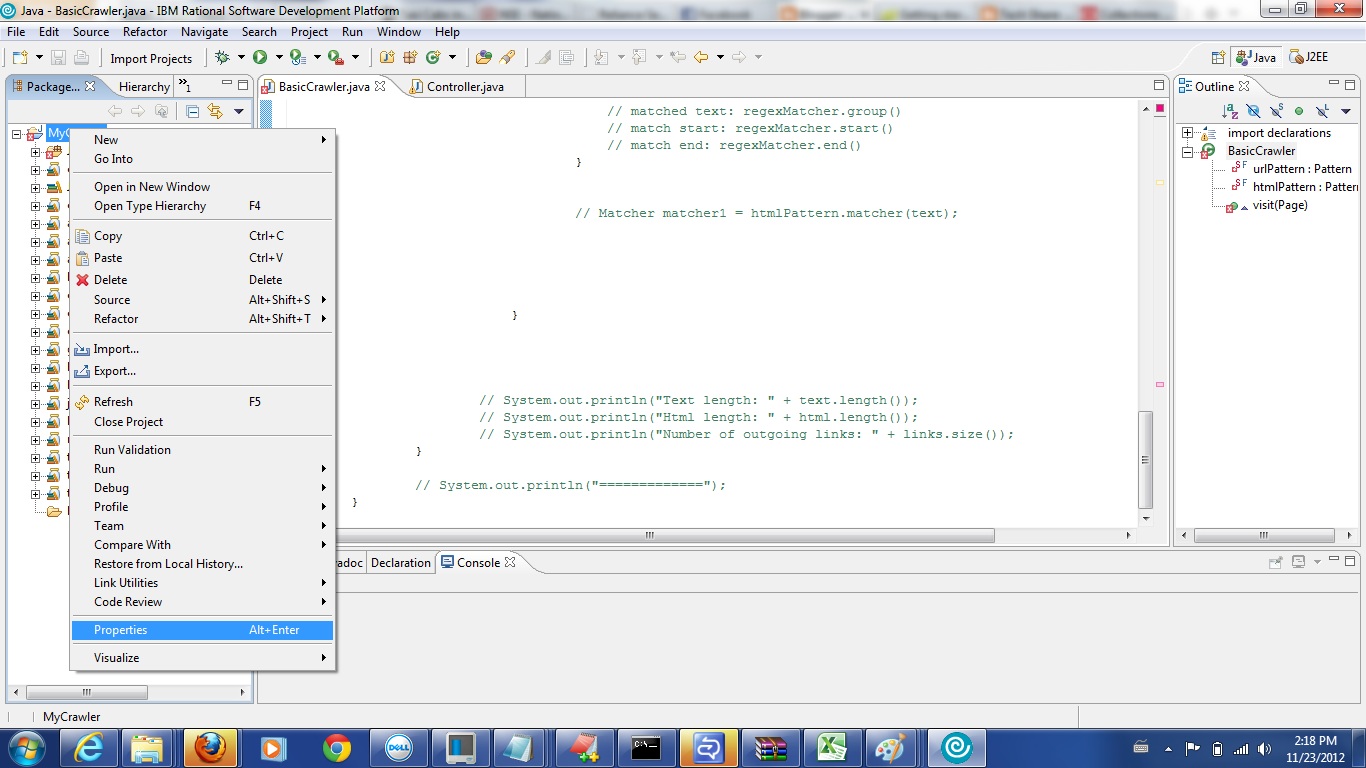Open Firefox from the taskbar
The width and height of the screenshot is (1366, 768).
point(209,747)
